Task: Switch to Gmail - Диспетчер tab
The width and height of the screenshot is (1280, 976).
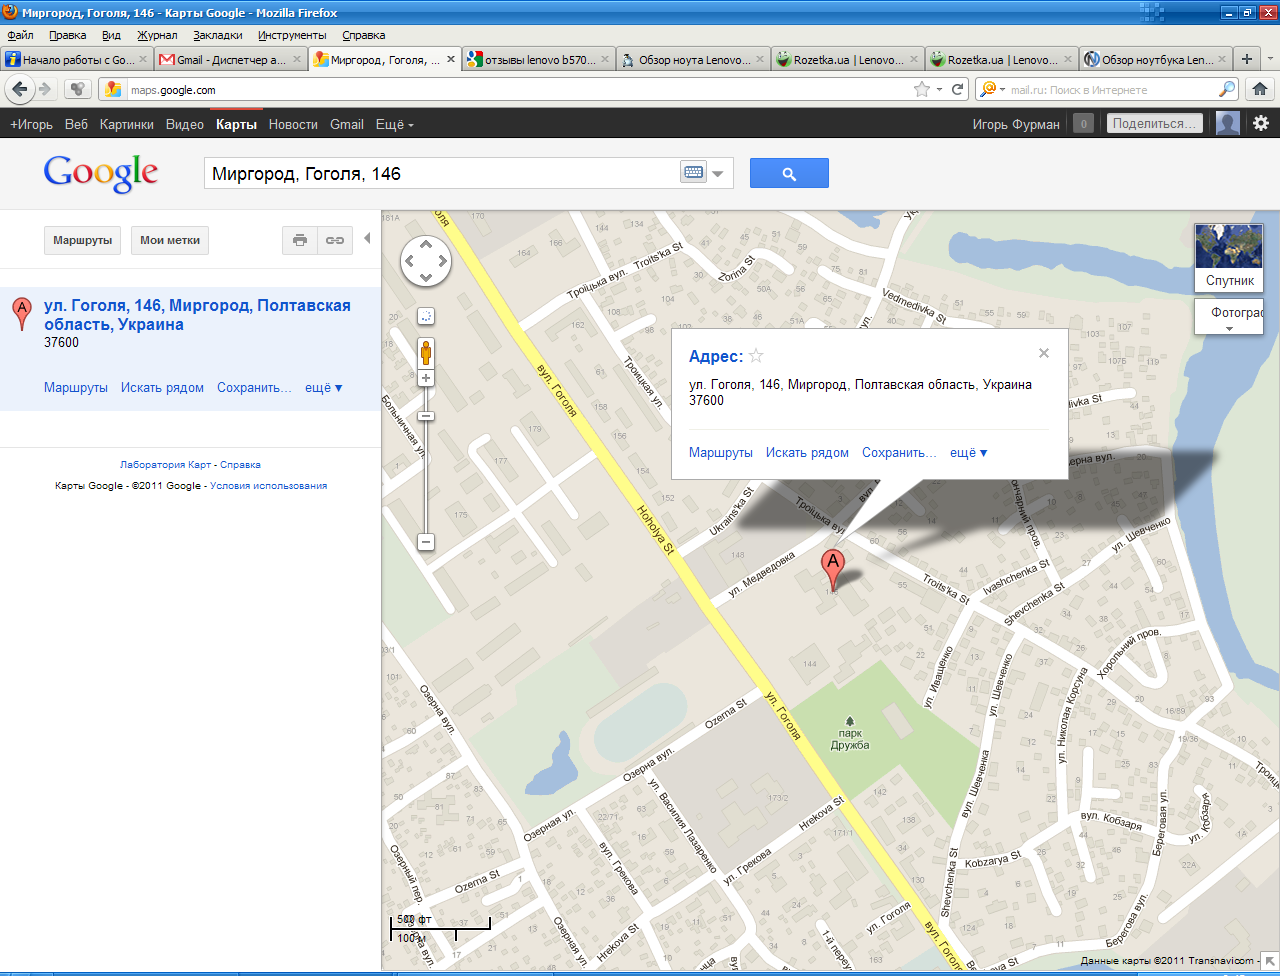Action: [231, 59]
